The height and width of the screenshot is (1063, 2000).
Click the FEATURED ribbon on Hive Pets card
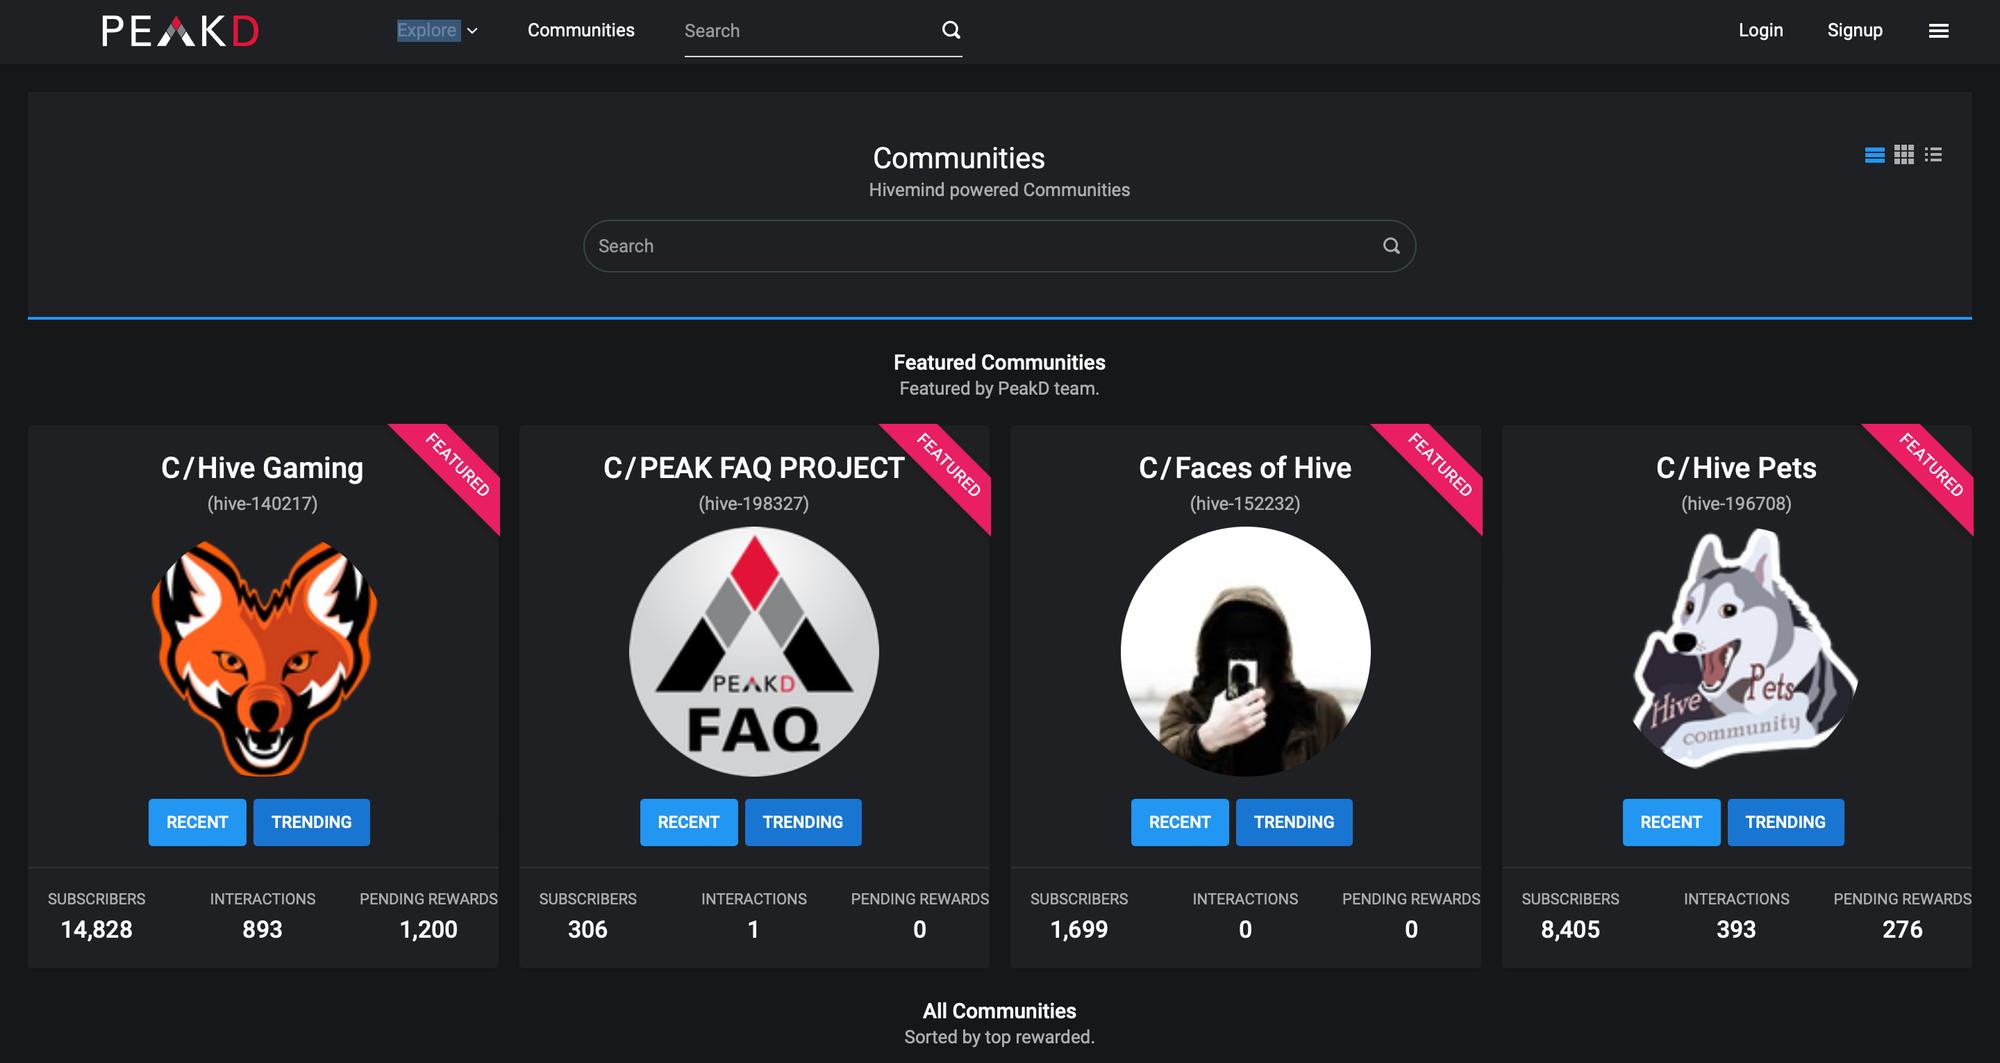[x=1930, y=466]
